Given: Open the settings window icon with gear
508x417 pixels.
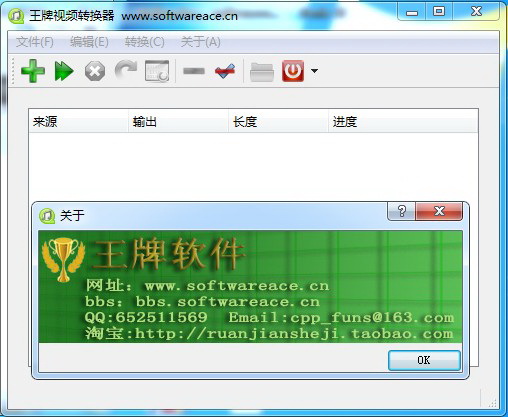Looking at the screenshot, I should pyautogui.click(x=157, y=71).
